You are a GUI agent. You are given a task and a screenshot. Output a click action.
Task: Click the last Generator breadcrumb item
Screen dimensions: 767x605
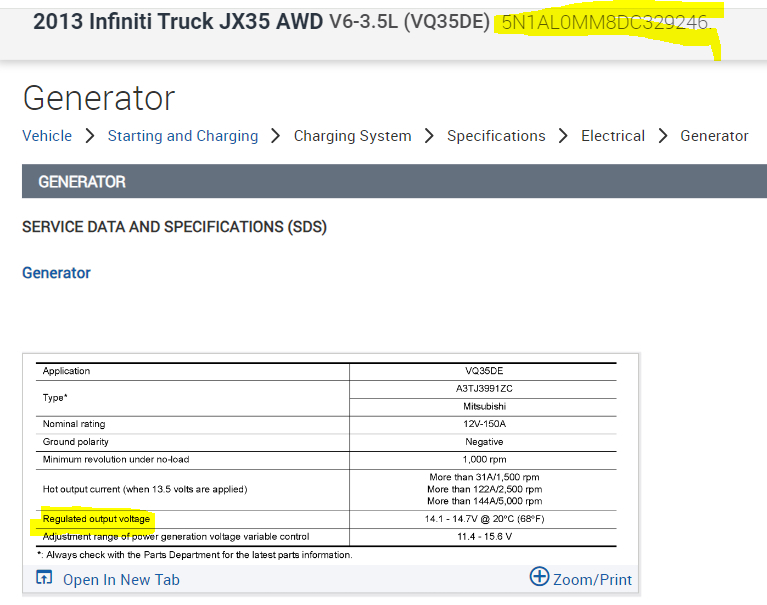pos(714,136)
